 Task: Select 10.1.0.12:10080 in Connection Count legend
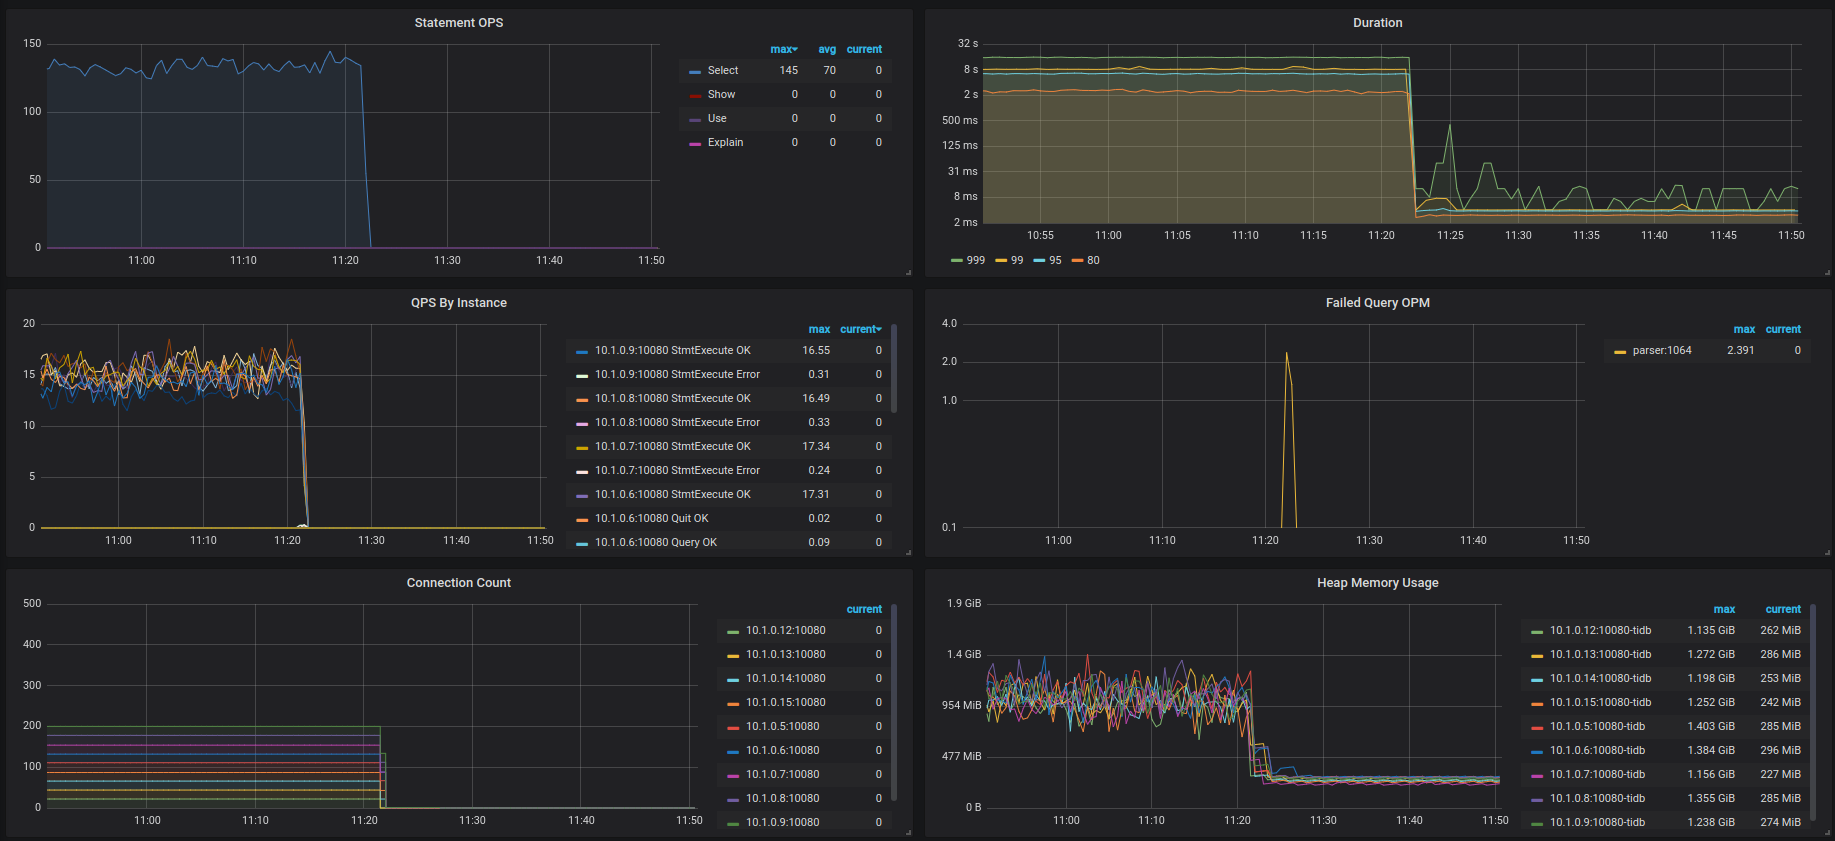(785, 630)
